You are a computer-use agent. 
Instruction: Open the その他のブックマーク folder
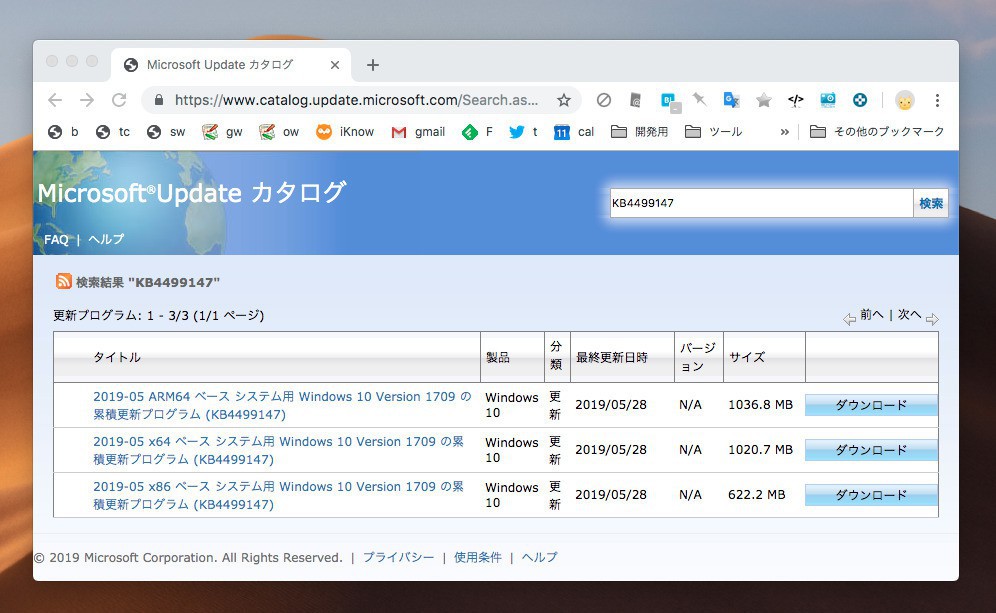point(877,132)
